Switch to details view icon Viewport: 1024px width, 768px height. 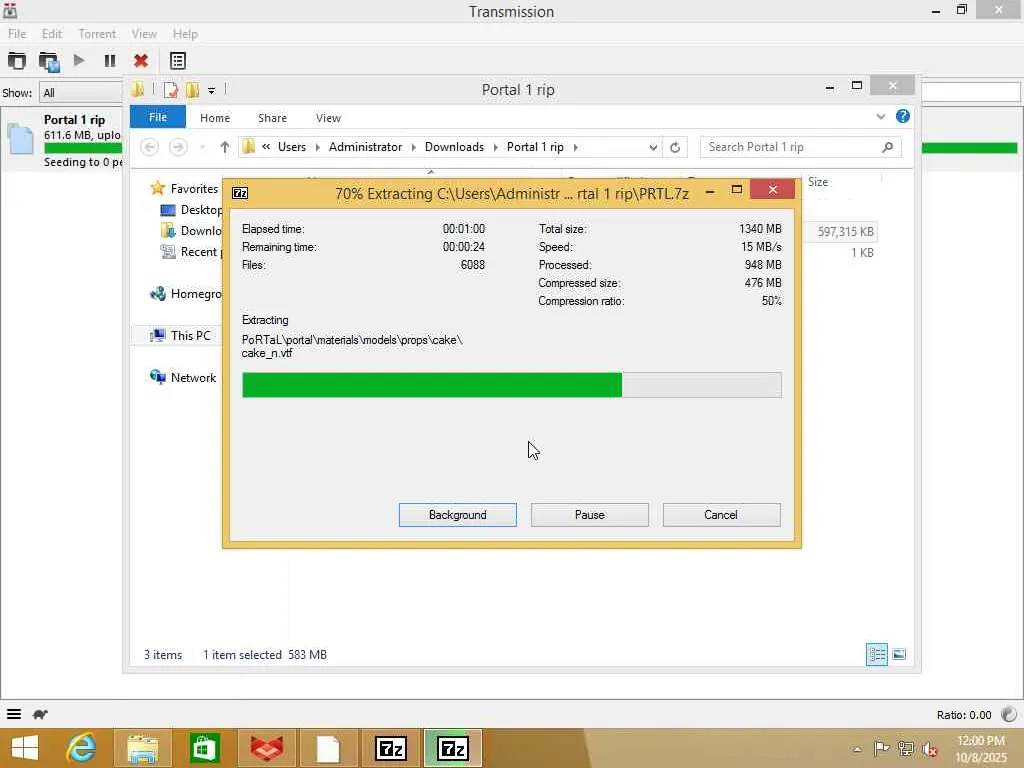click(x=876, y=654)
